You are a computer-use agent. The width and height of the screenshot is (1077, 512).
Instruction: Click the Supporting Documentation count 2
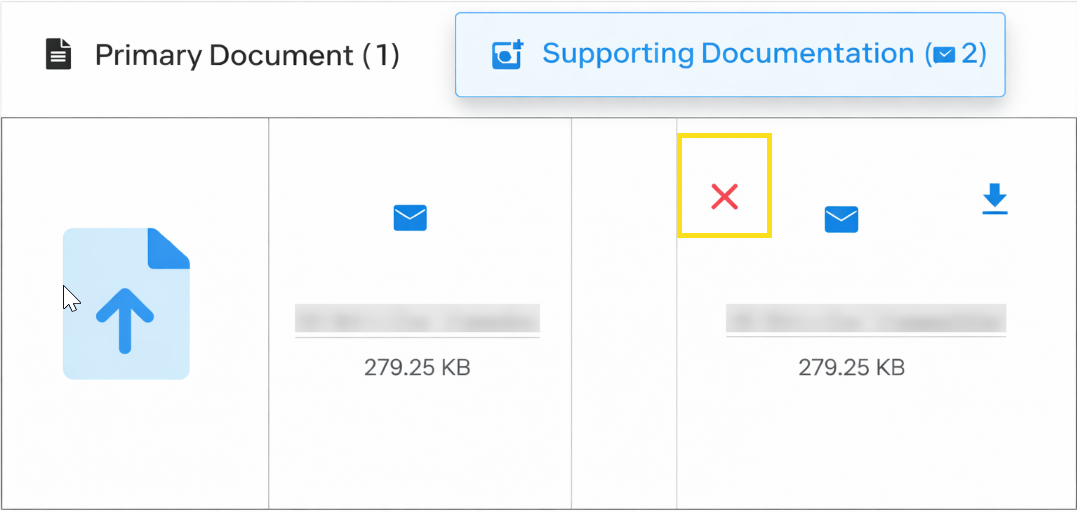[968, 55]
